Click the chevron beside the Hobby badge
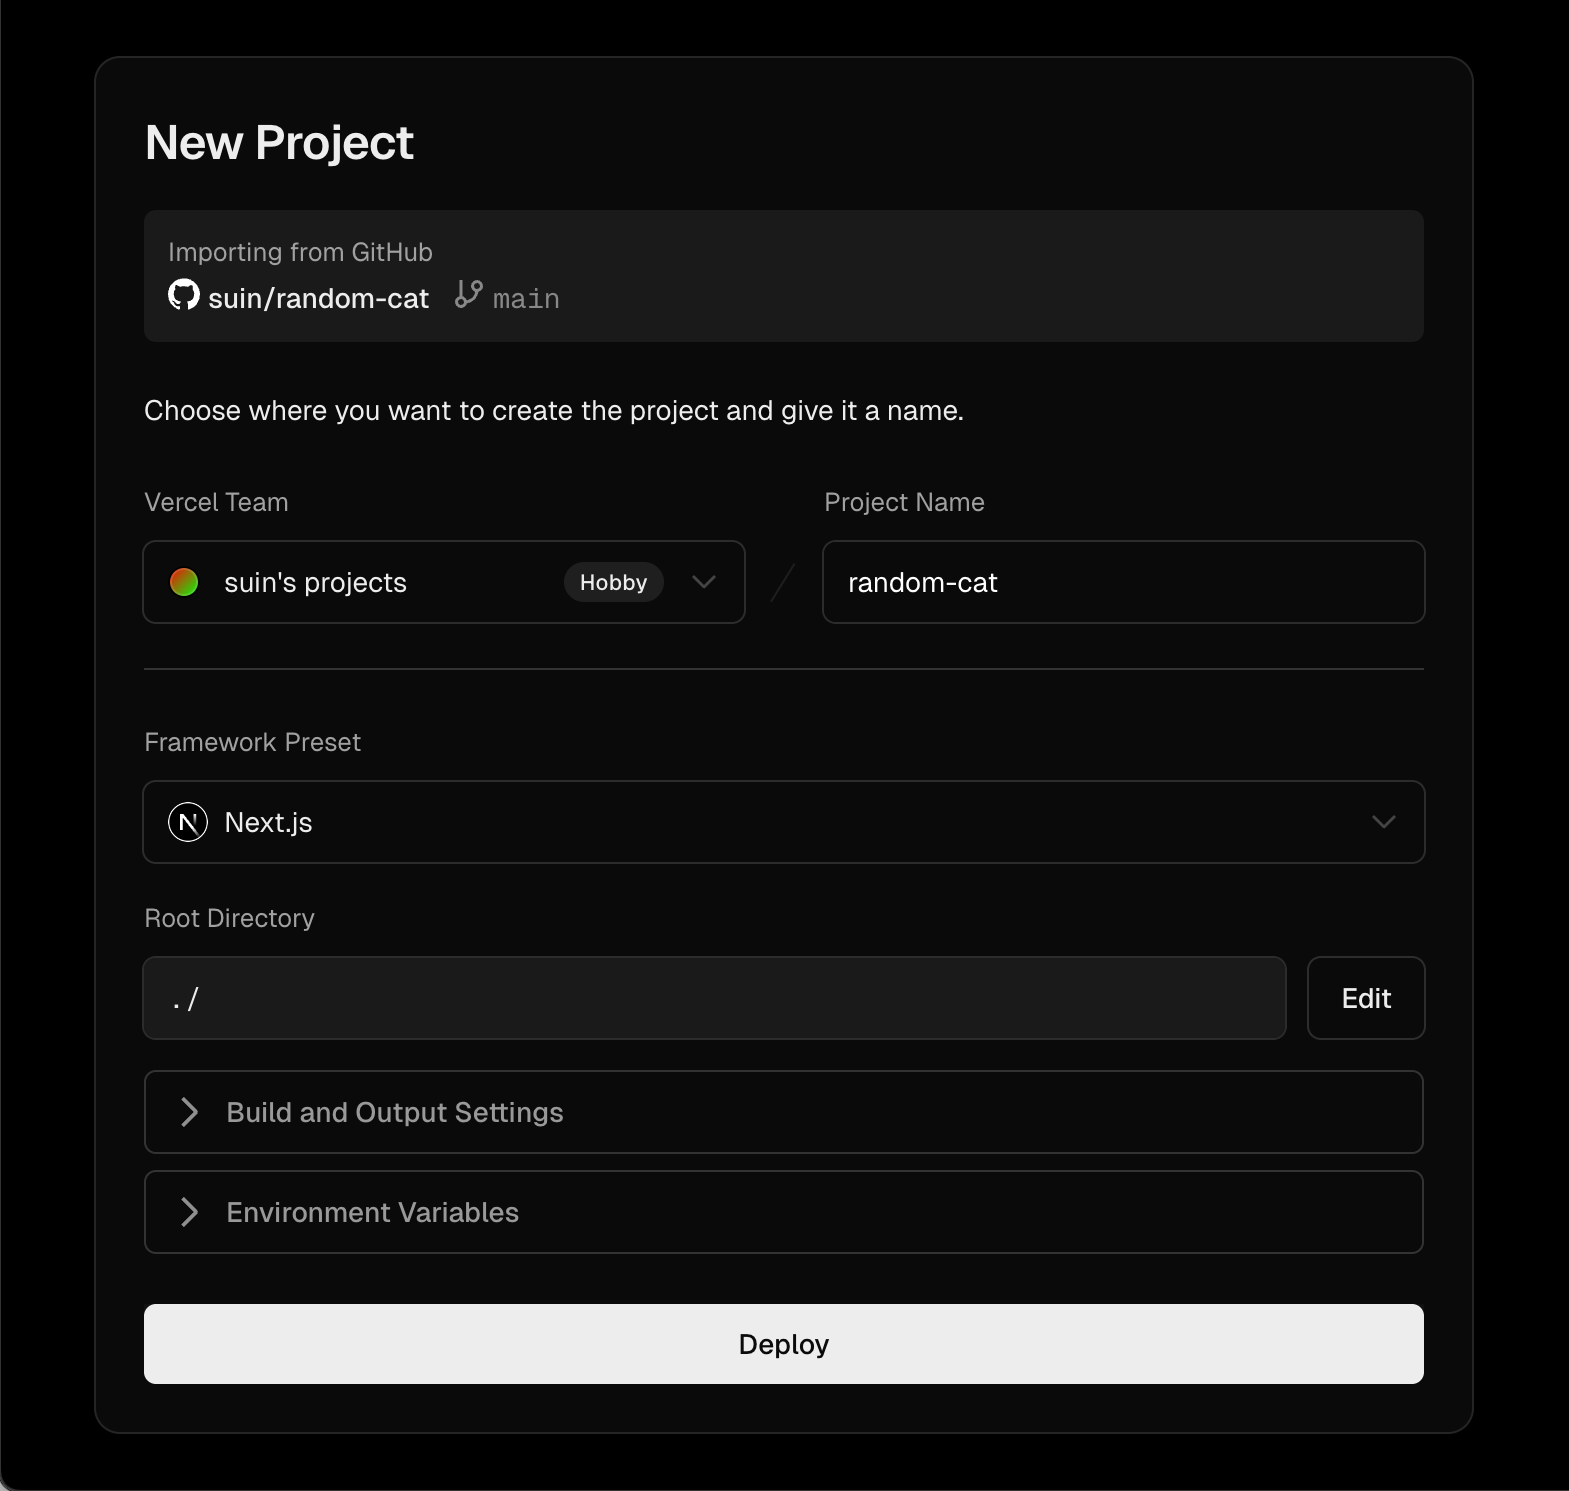 tap(703, 582)
